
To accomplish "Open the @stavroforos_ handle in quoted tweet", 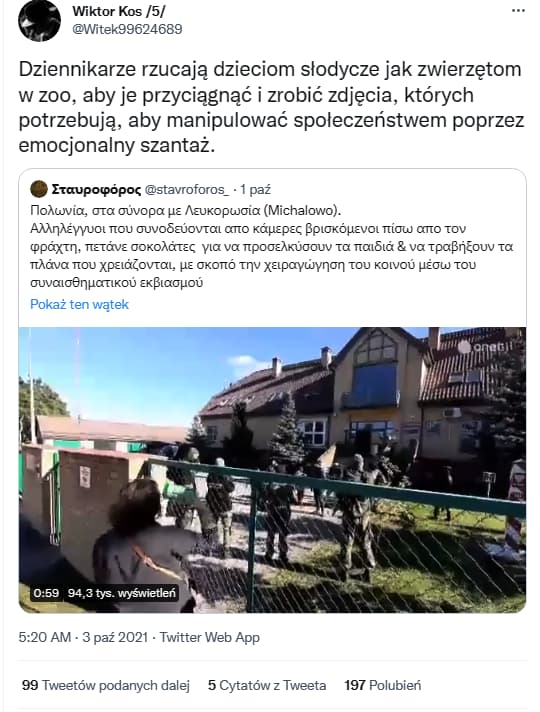I will click(187, 189).
